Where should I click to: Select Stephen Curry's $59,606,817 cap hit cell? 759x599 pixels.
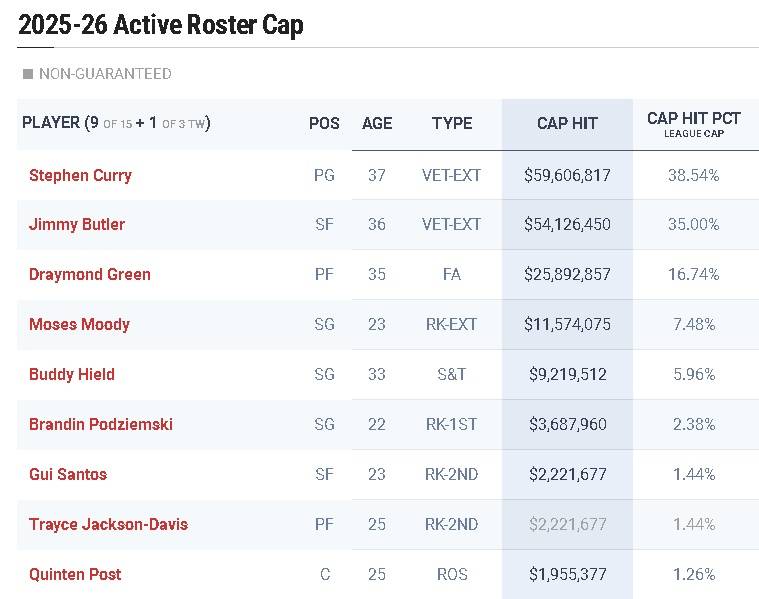point(567,175)
